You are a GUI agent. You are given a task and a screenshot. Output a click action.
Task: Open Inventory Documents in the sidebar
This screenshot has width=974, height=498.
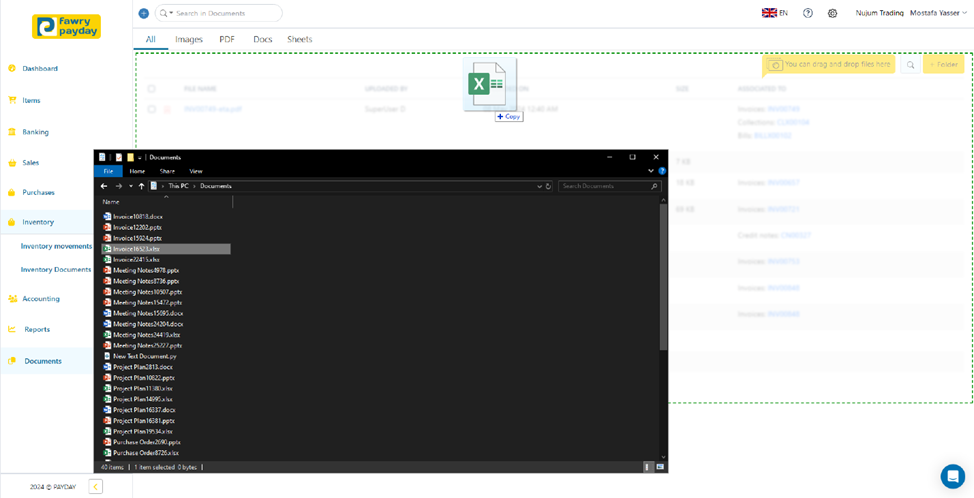pos(56,269)
